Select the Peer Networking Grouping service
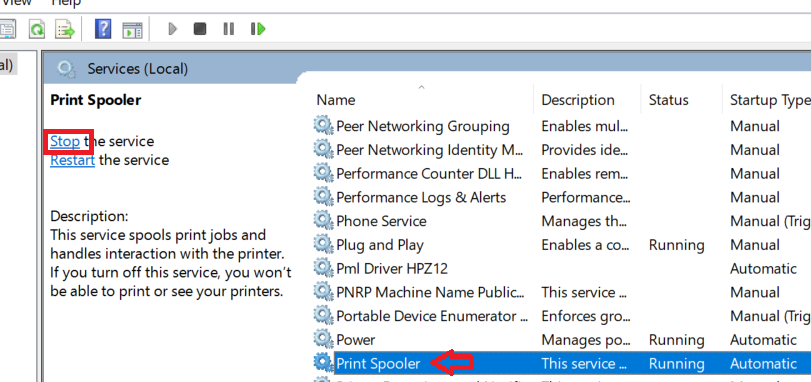 pyautogui.click(x=423, y=126)
